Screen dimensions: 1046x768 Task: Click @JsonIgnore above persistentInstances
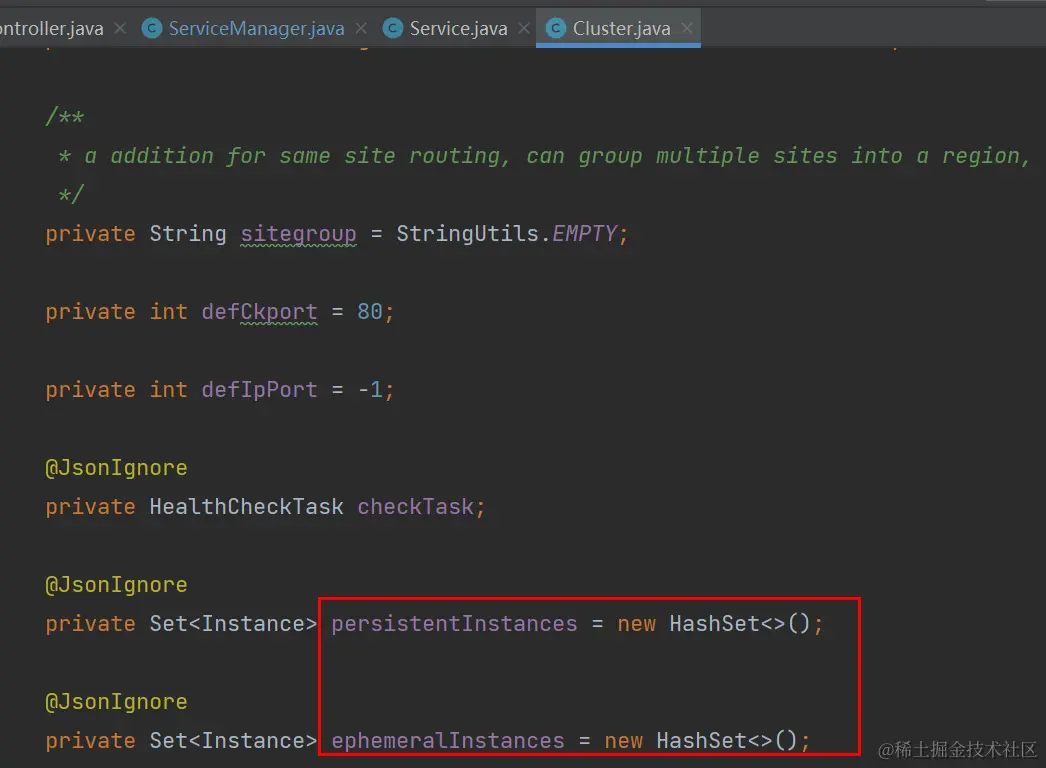click(x=116, y=585)
